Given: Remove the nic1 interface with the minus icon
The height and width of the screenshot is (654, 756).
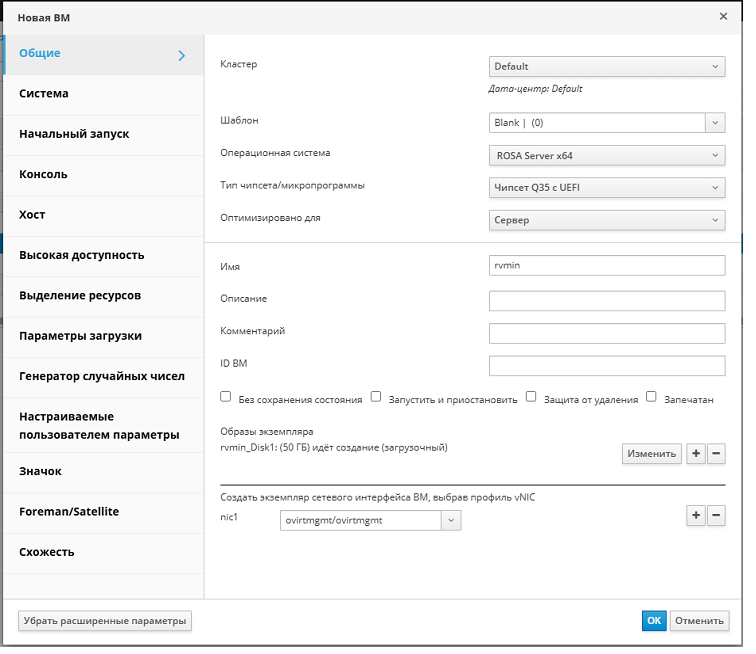Looking at the screenshot, I should pyautogui.click(x=716, y=515).
